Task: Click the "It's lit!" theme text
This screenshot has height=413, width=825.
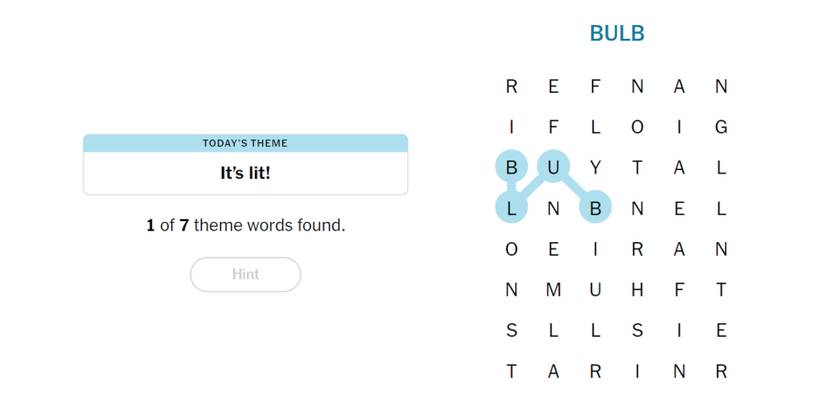Action: pos(245,173)
